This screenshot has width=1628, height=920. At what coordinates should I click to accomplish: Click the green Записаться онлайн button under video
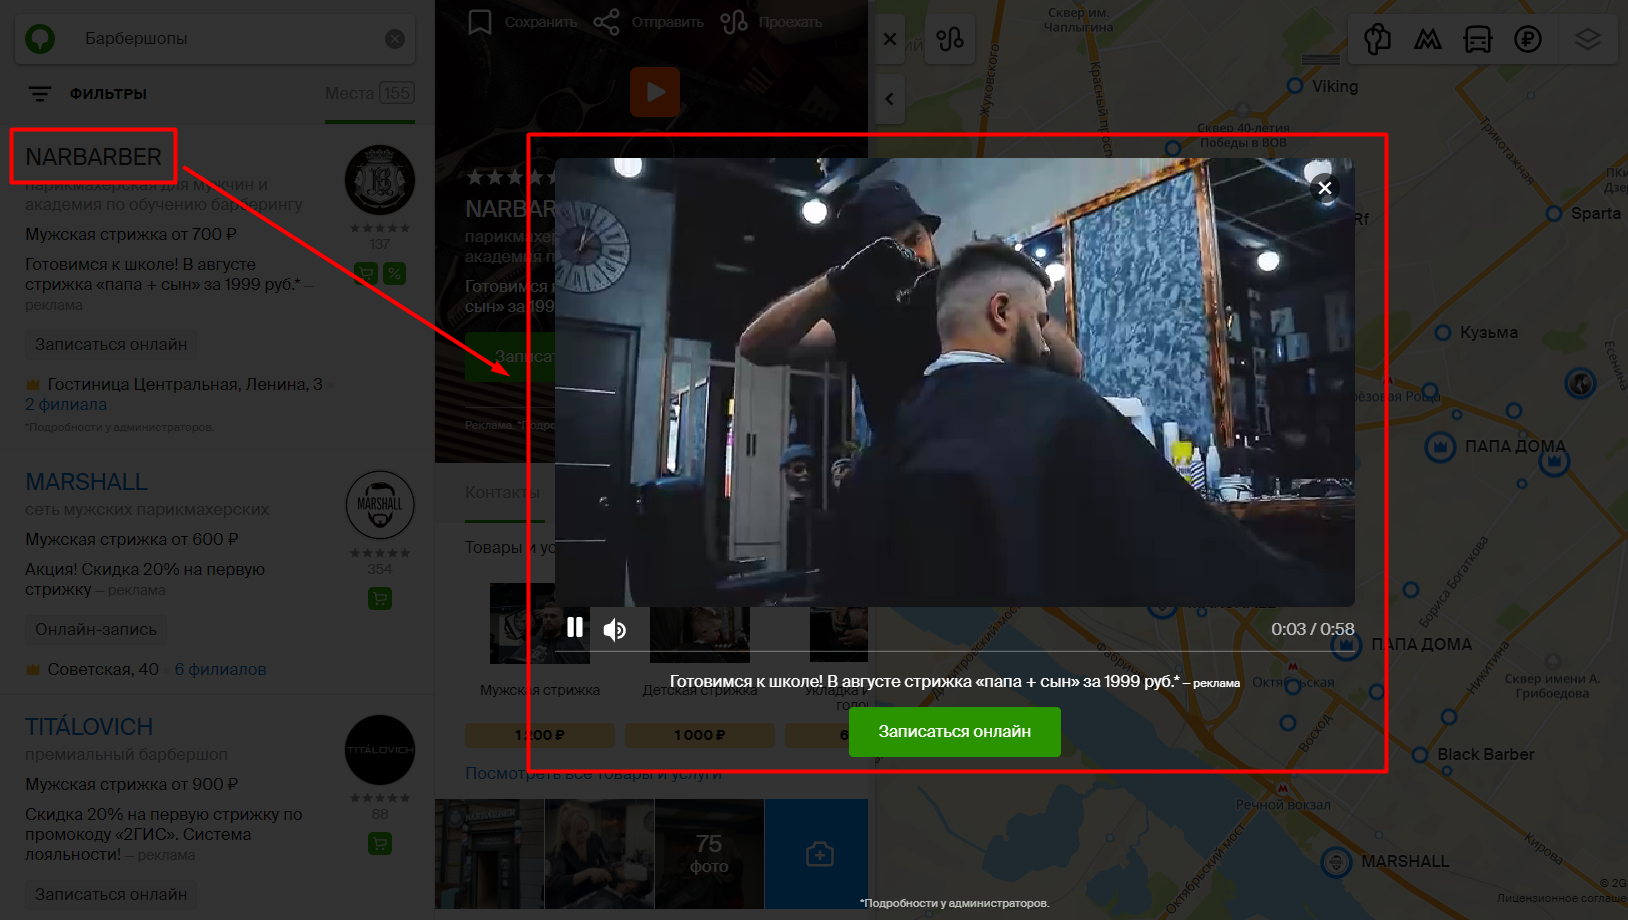click(954, 732)
